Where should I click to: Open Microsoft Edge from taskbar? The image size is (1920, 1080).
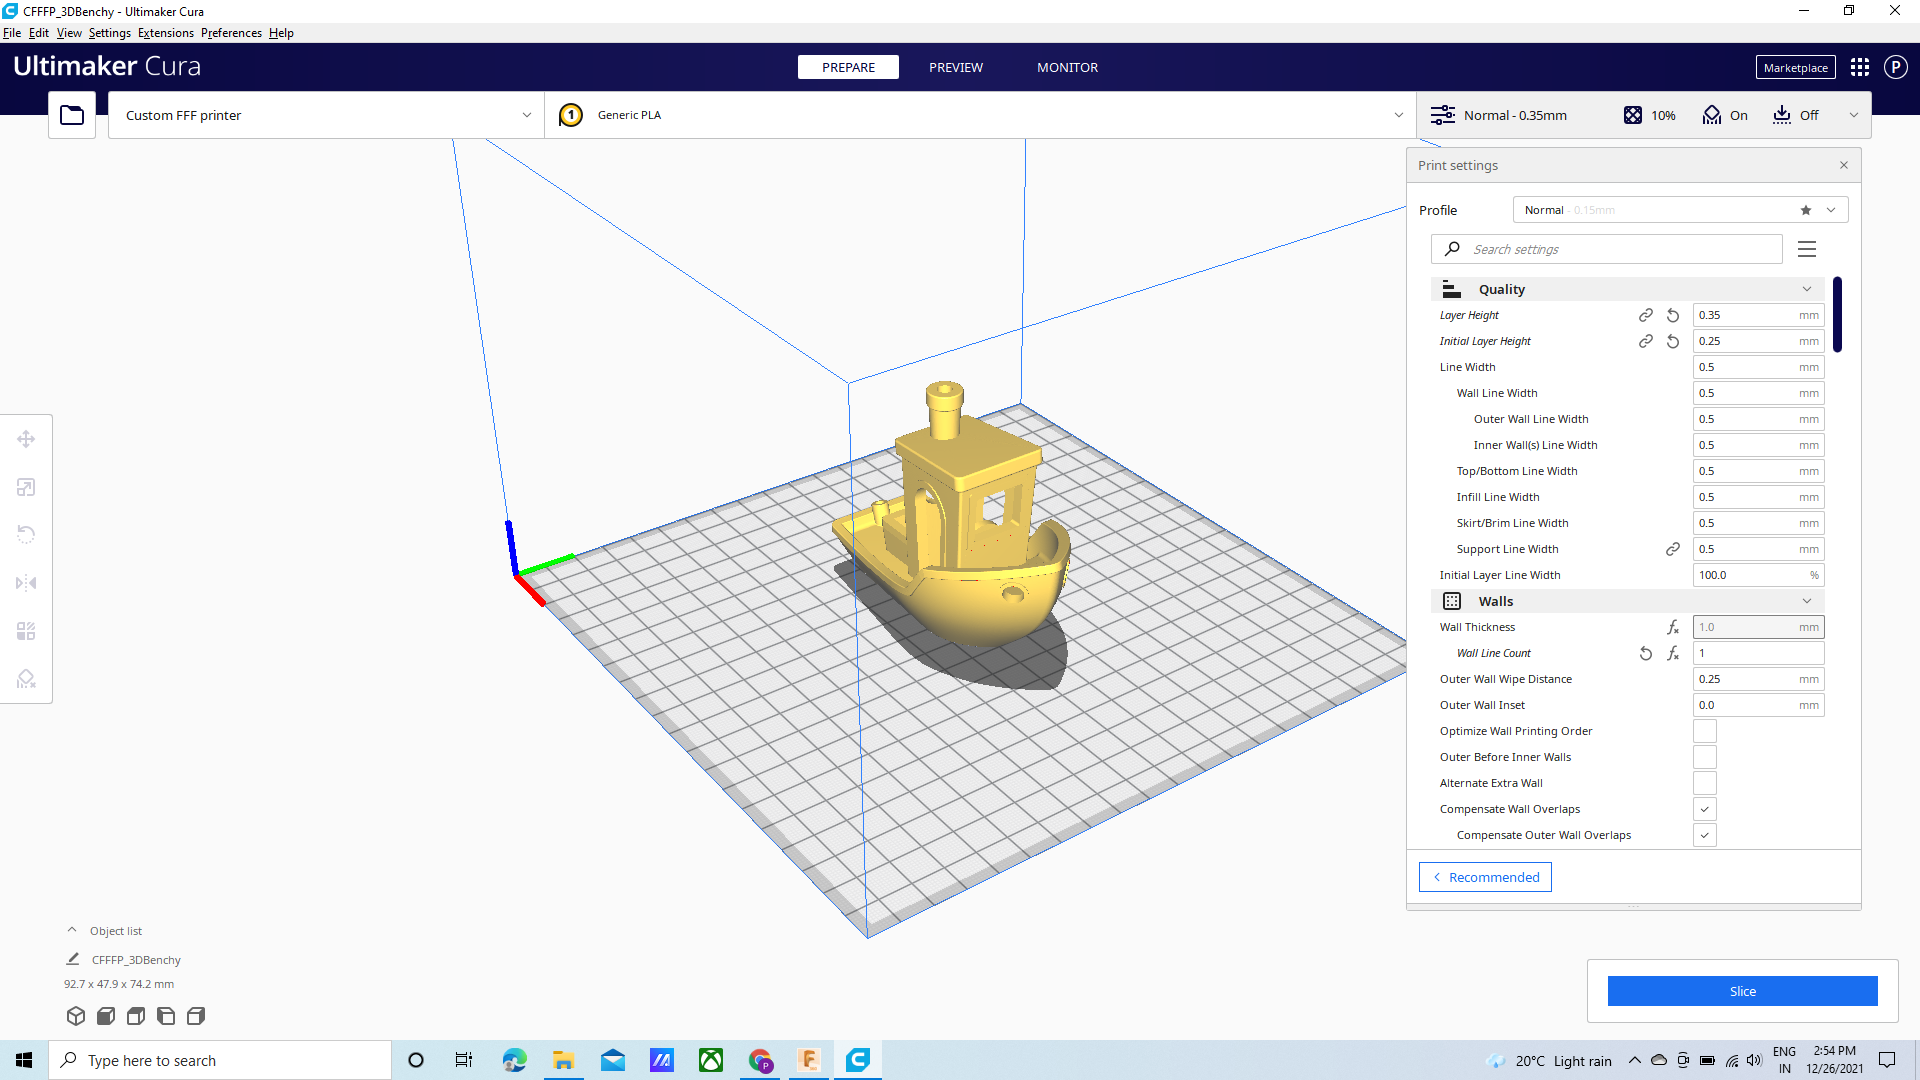514,1060
